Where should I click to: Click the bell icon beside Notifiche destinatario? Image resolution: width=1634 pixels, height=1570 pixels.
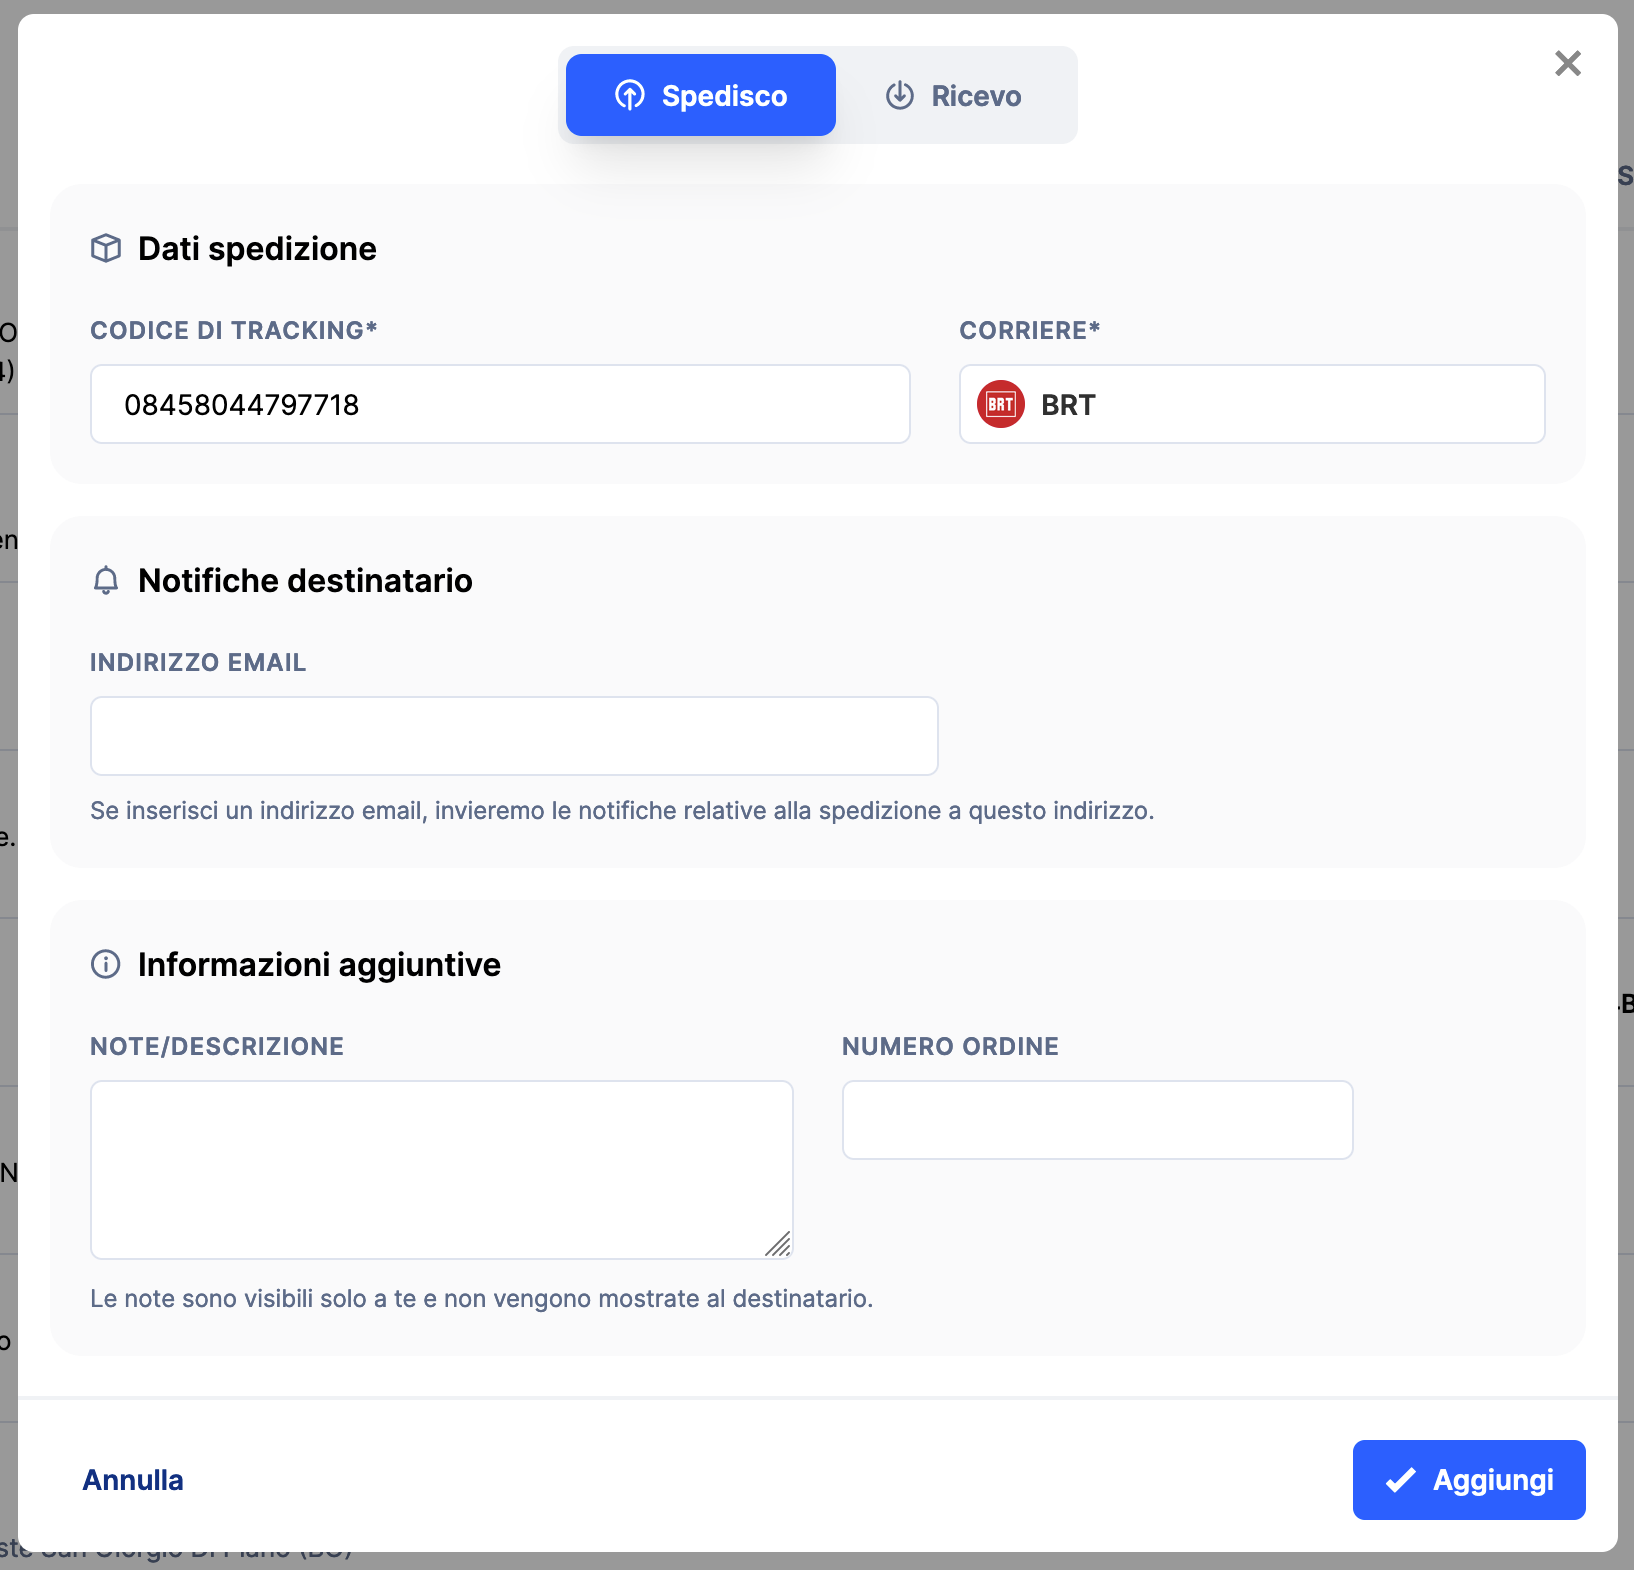[106, 580]
